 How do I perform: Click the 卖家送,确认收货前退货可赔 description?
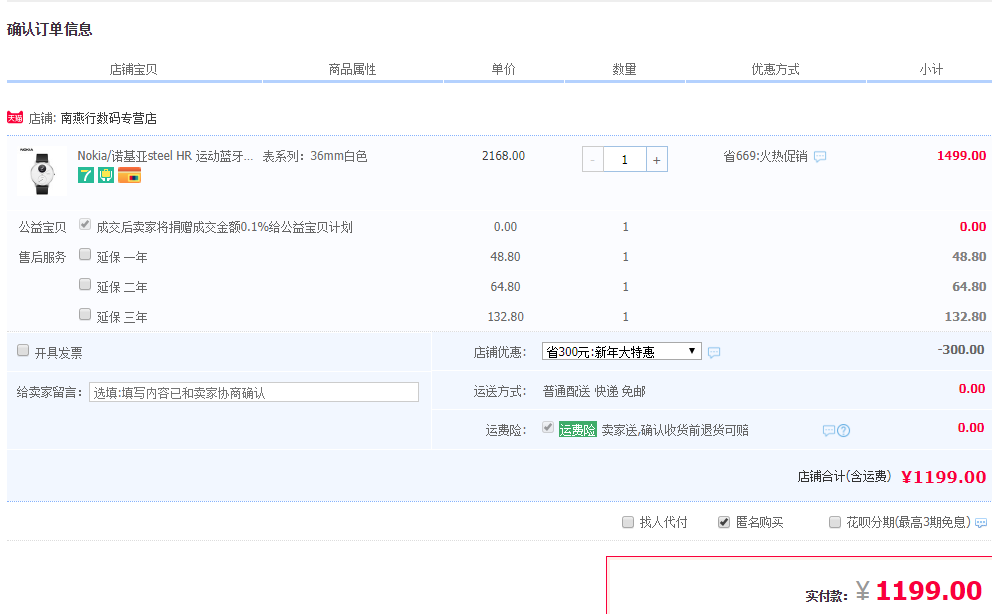[x=675, y=431]
